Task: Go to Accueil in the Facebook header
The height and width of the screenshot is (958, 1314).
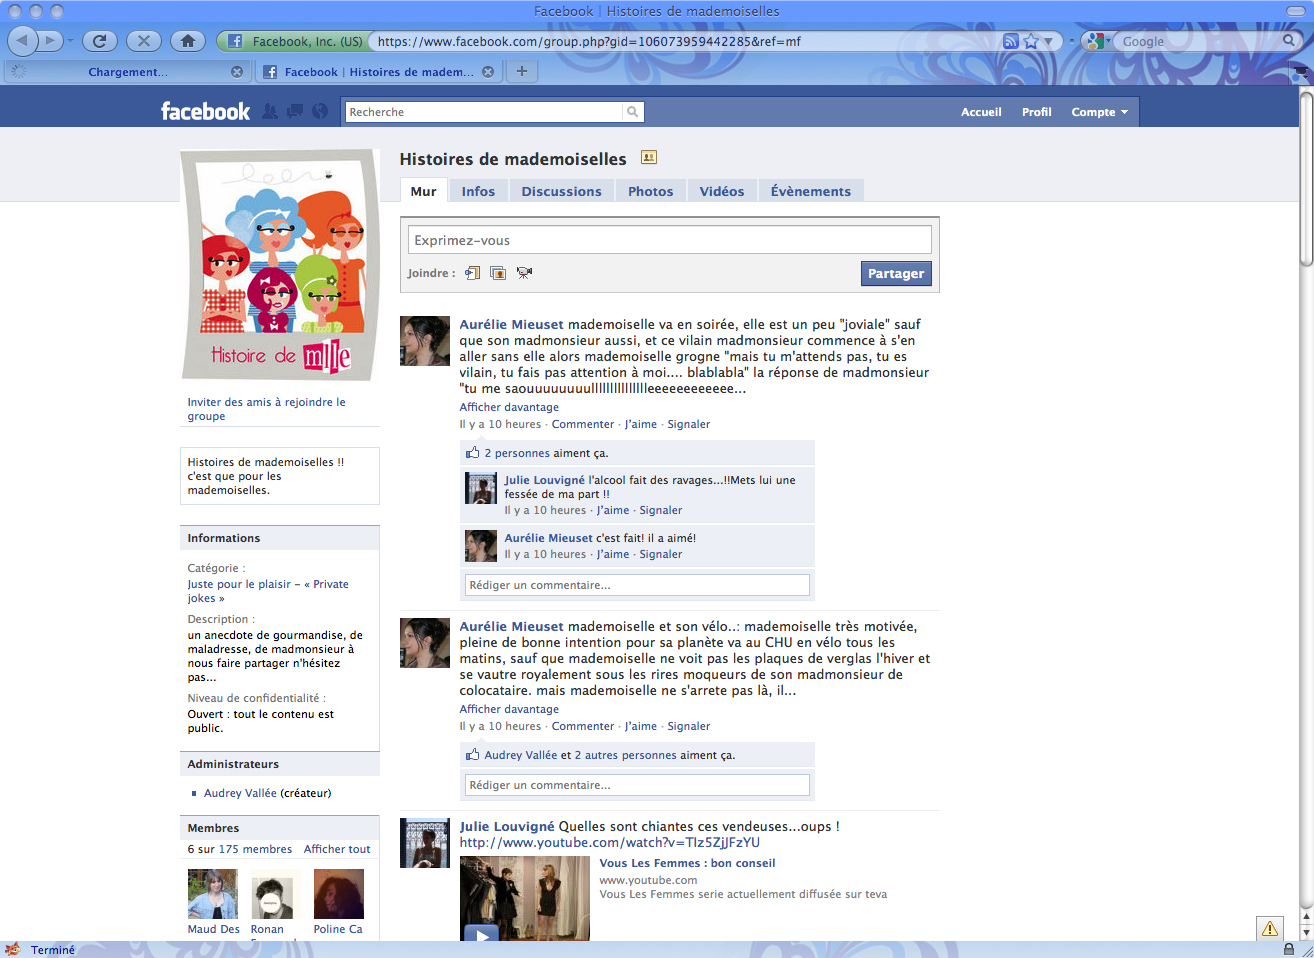Action: tap(981, 112)
